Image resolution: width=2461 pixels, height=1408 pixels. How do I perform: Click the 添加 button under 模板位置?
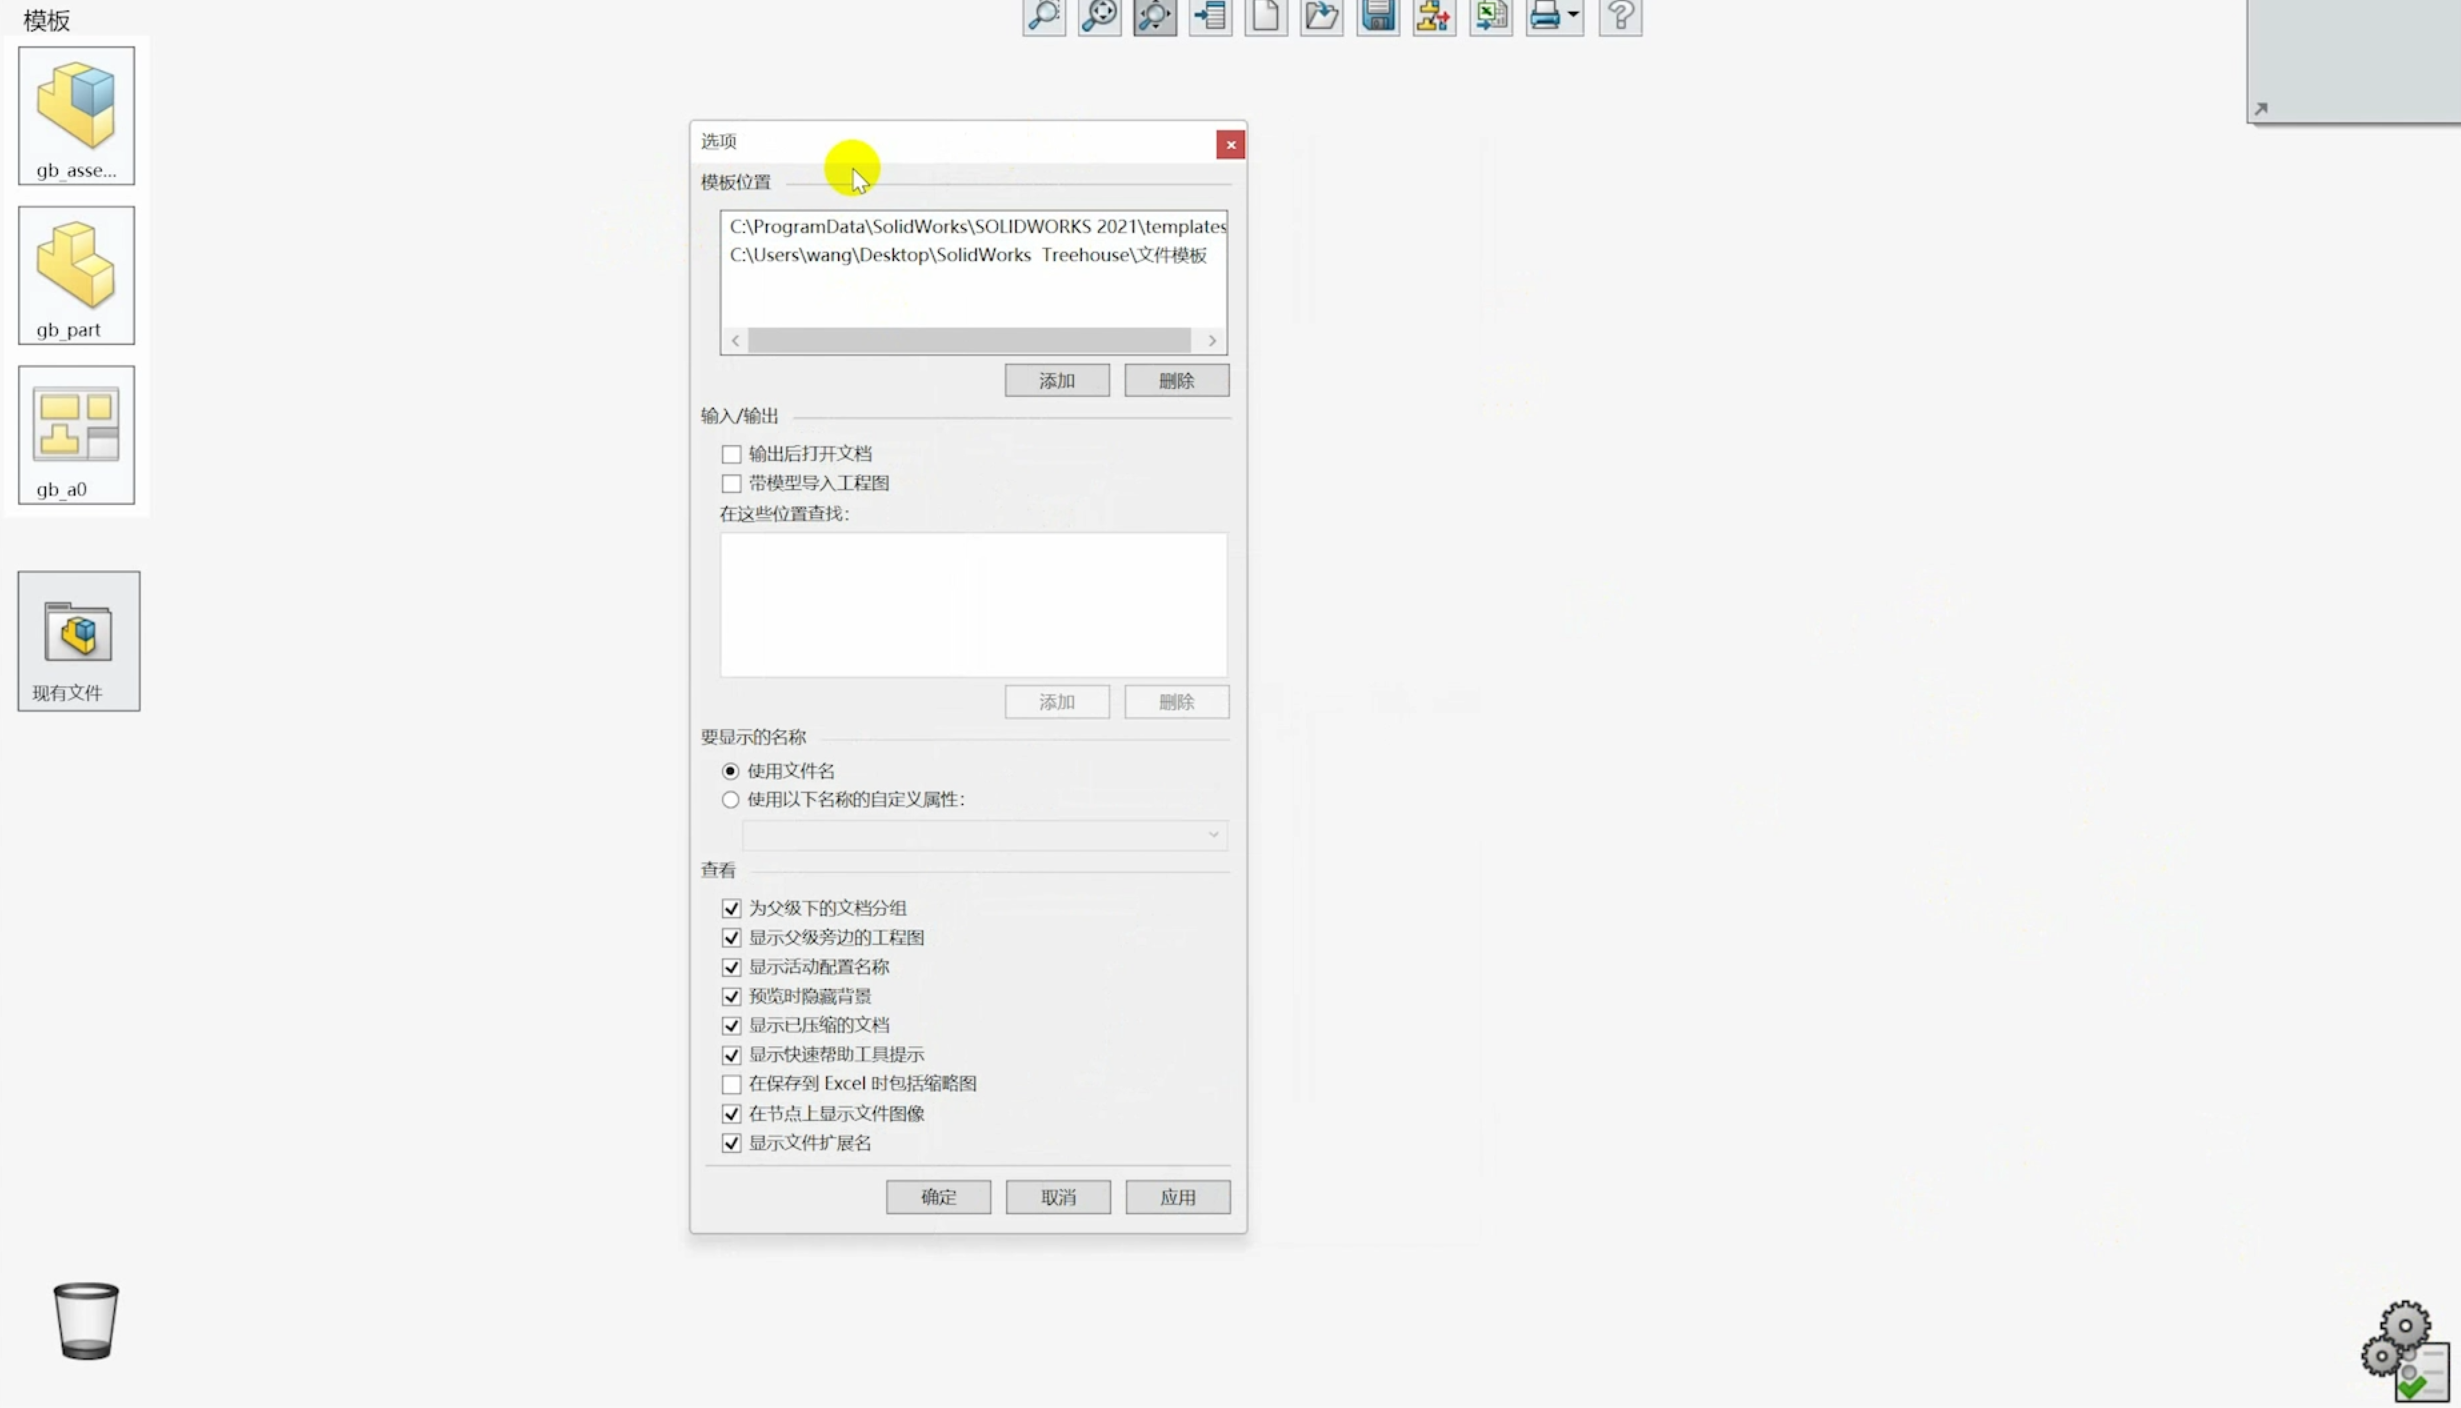[x=1057, y=380]
